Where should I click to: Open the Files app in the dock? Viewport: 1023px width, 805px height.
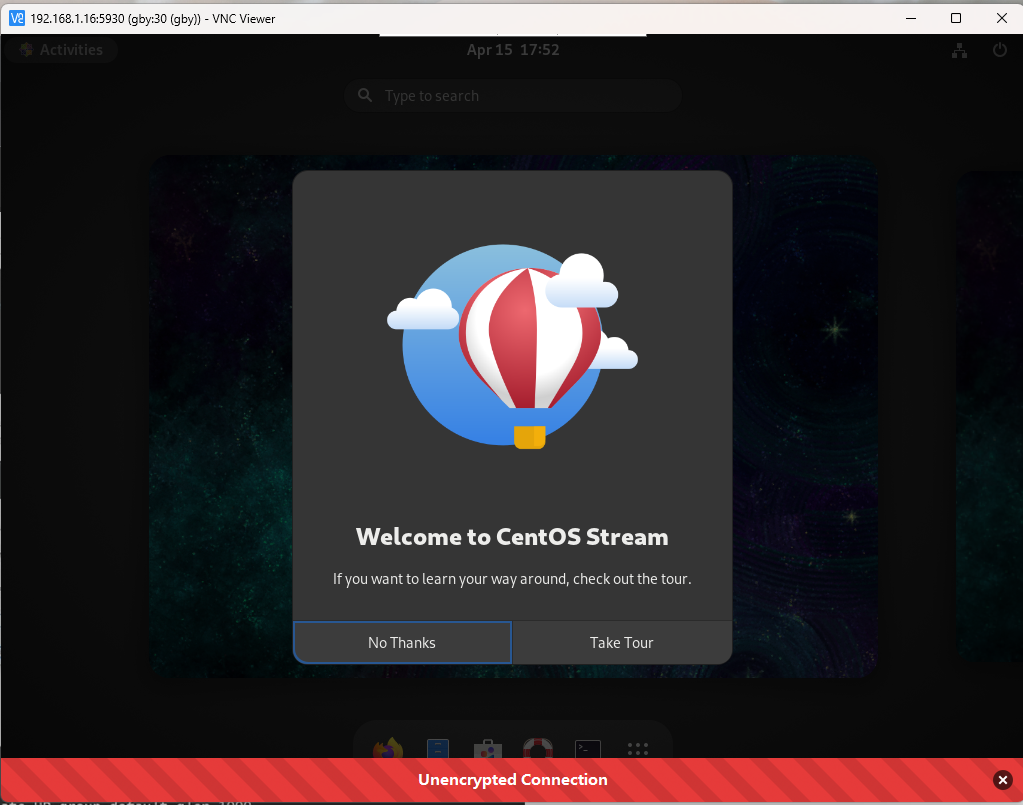pyautogui.click(x=437, y=748)
